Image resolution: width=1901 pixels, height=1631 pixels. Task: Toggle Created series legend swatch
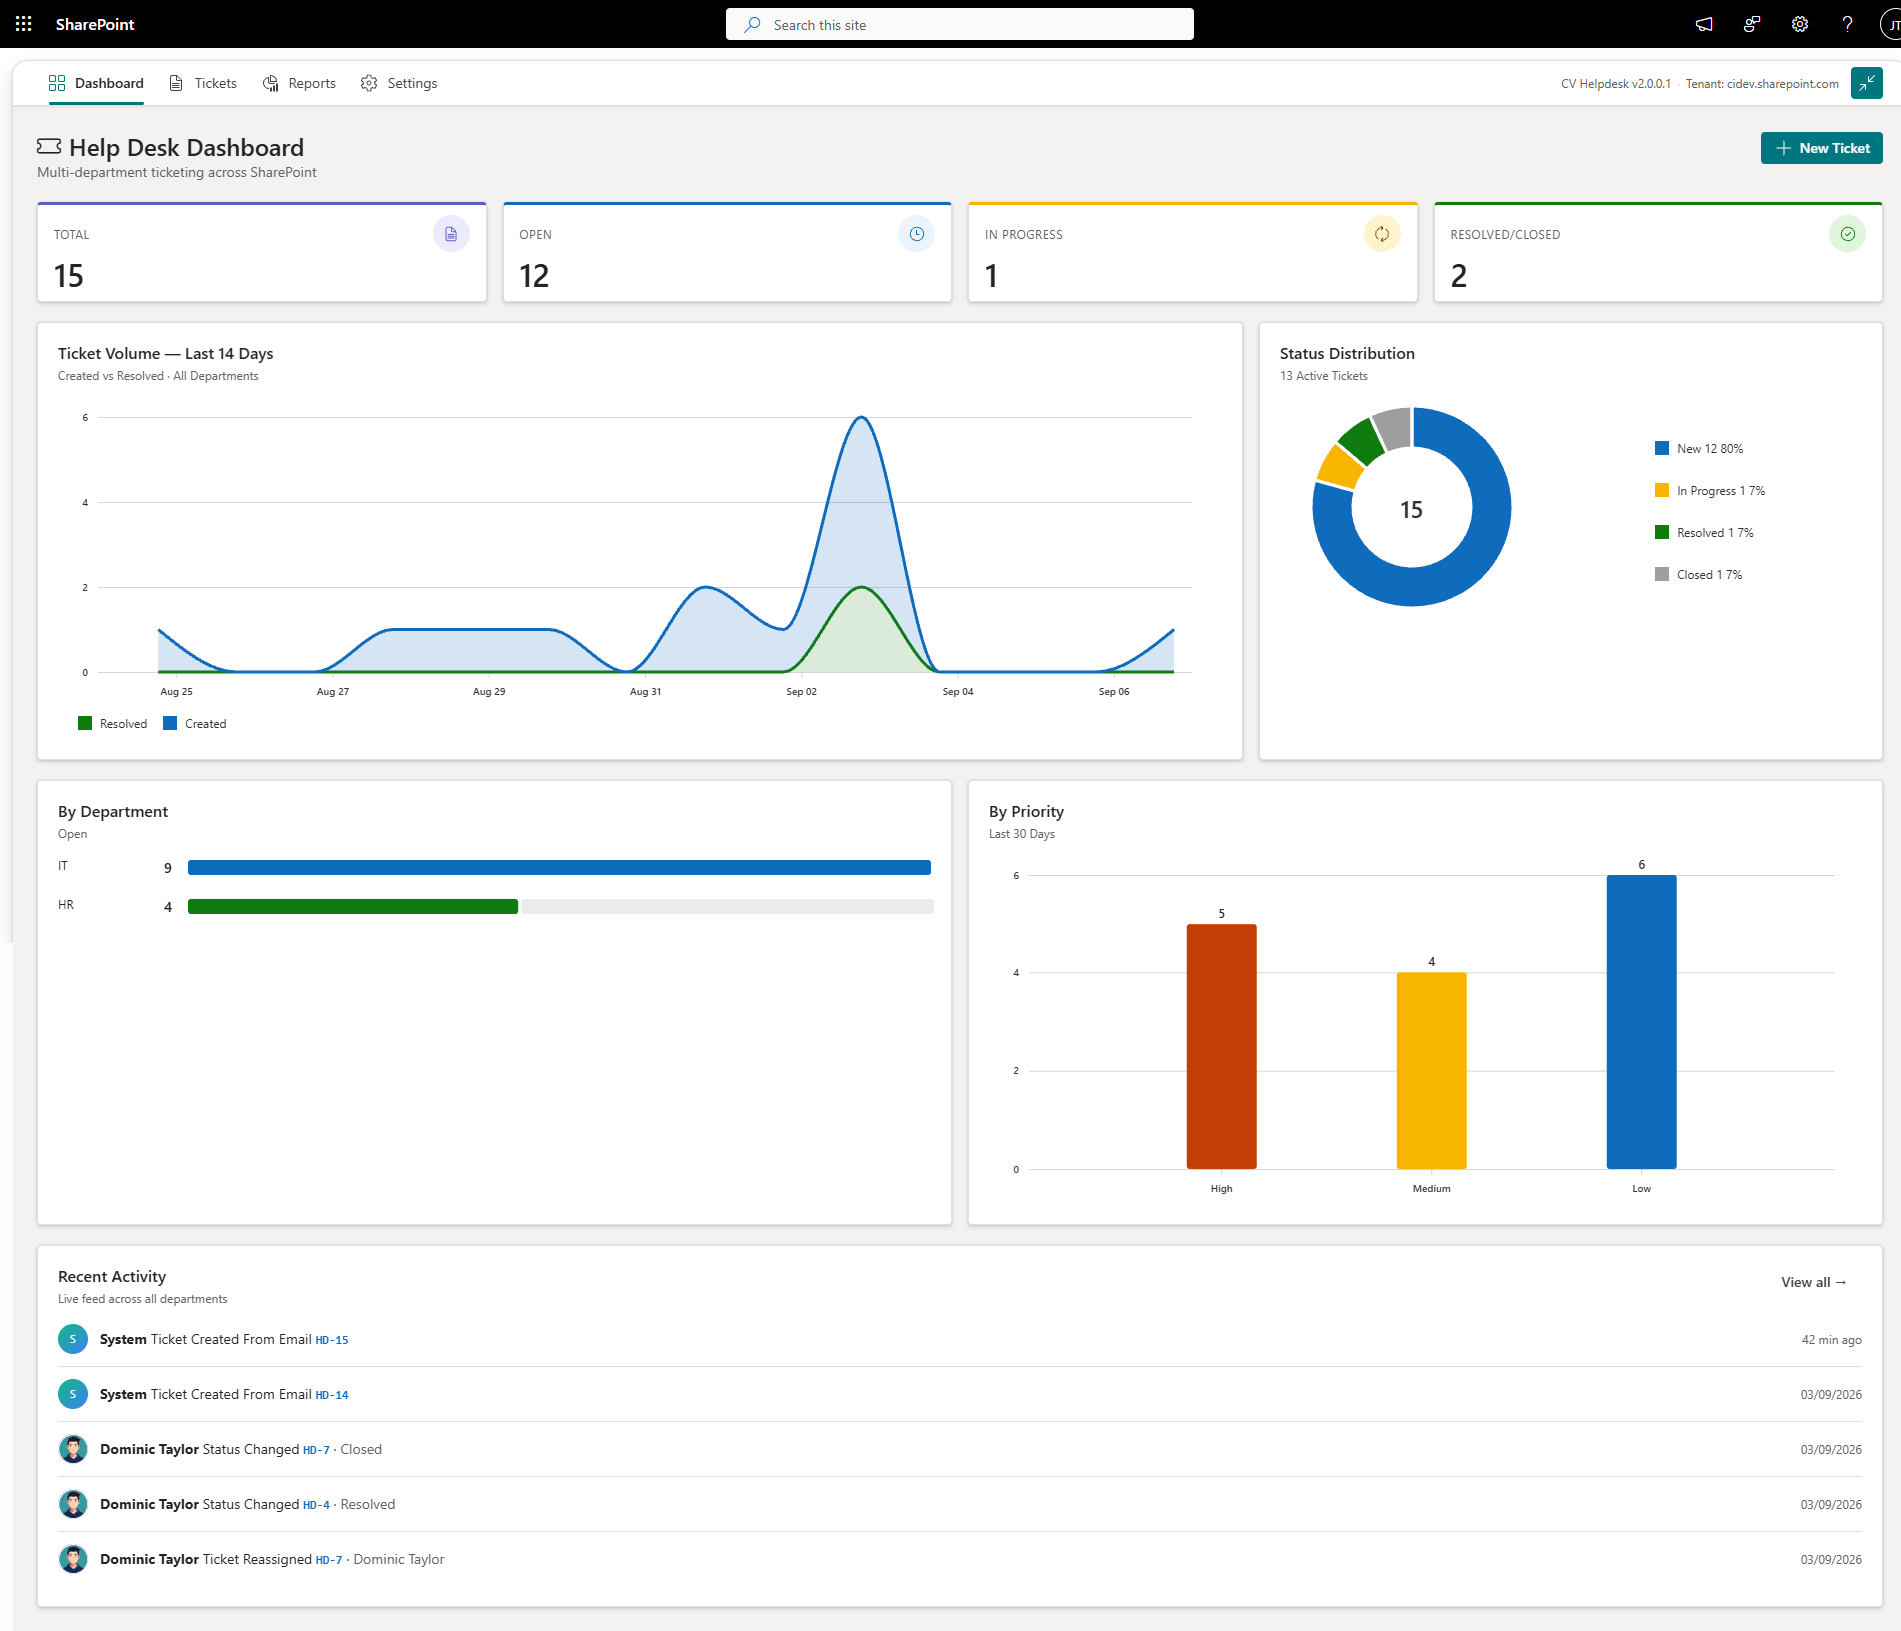click(170, 723)
